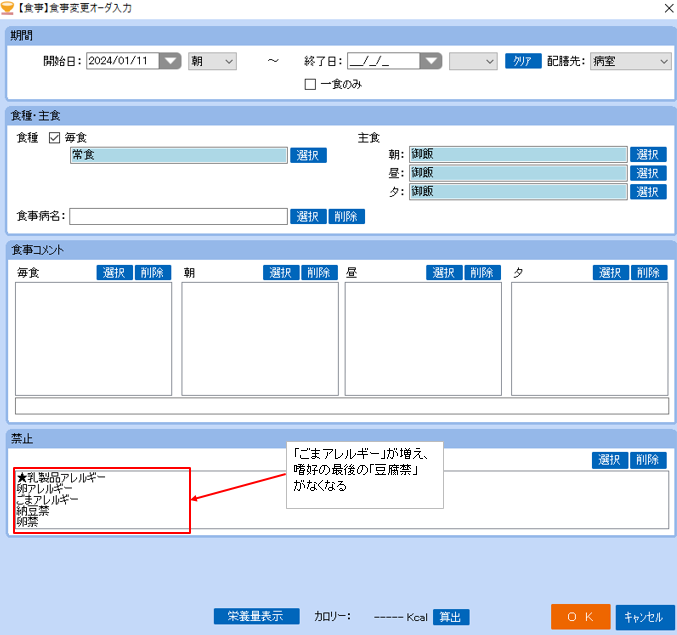The width and height of the screenshot is (677, 635).
Task: Click the 算出 calorie button
Action: [x=451, y=617]
